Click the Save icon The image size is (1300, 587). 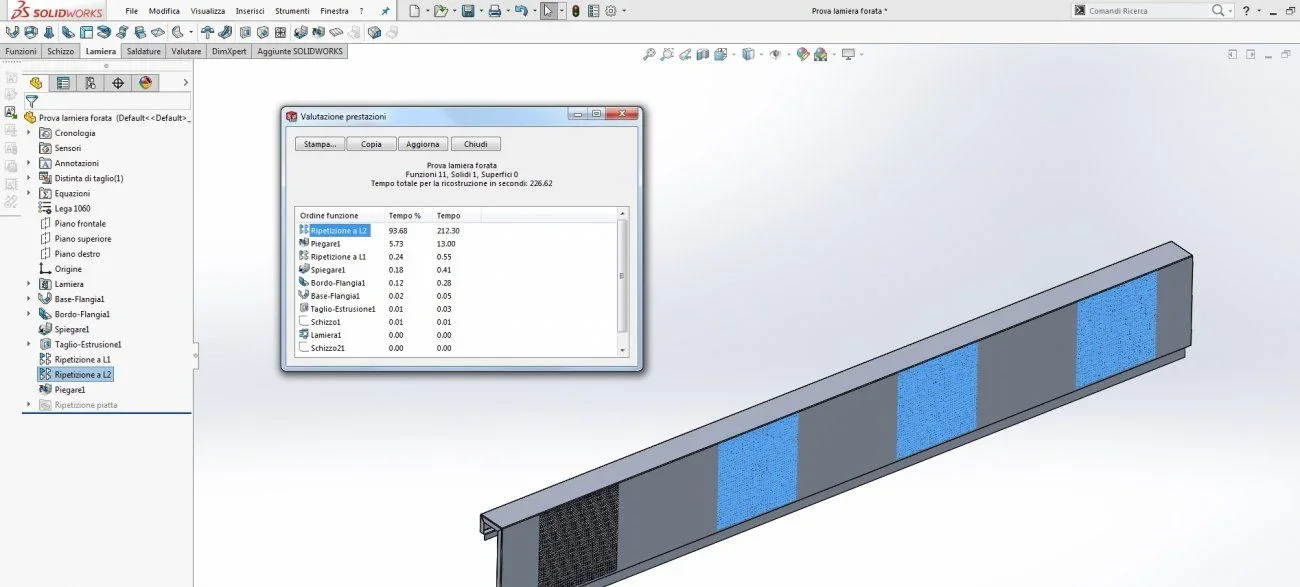point(467,11)
